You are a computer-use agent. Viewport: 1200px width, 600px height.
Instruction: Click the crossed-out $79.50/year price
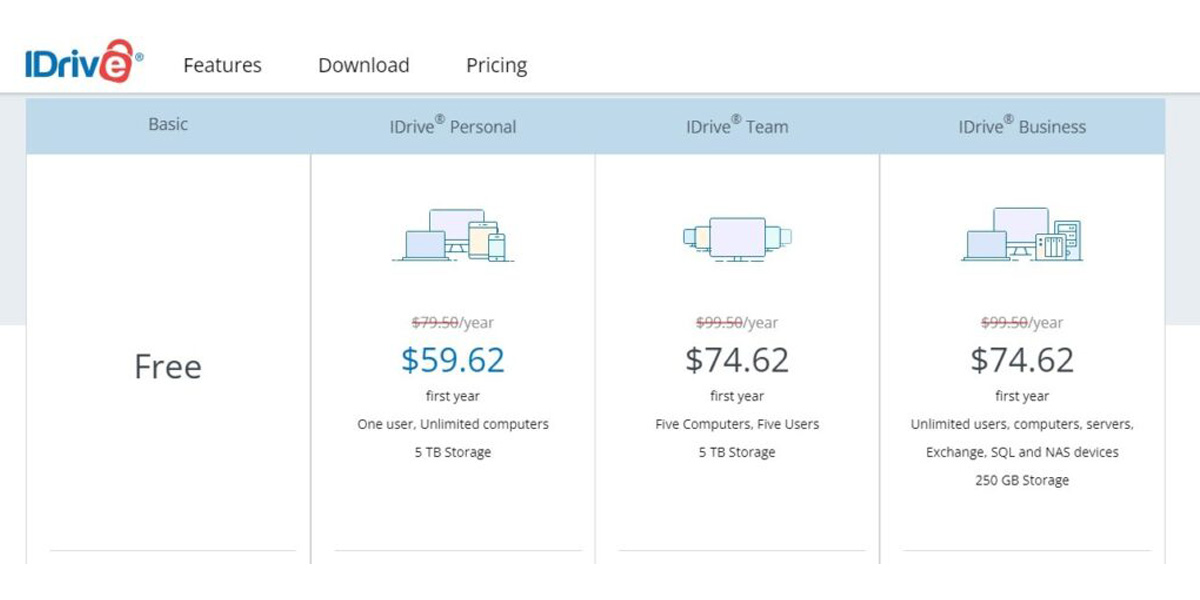[x=453, y=323]
